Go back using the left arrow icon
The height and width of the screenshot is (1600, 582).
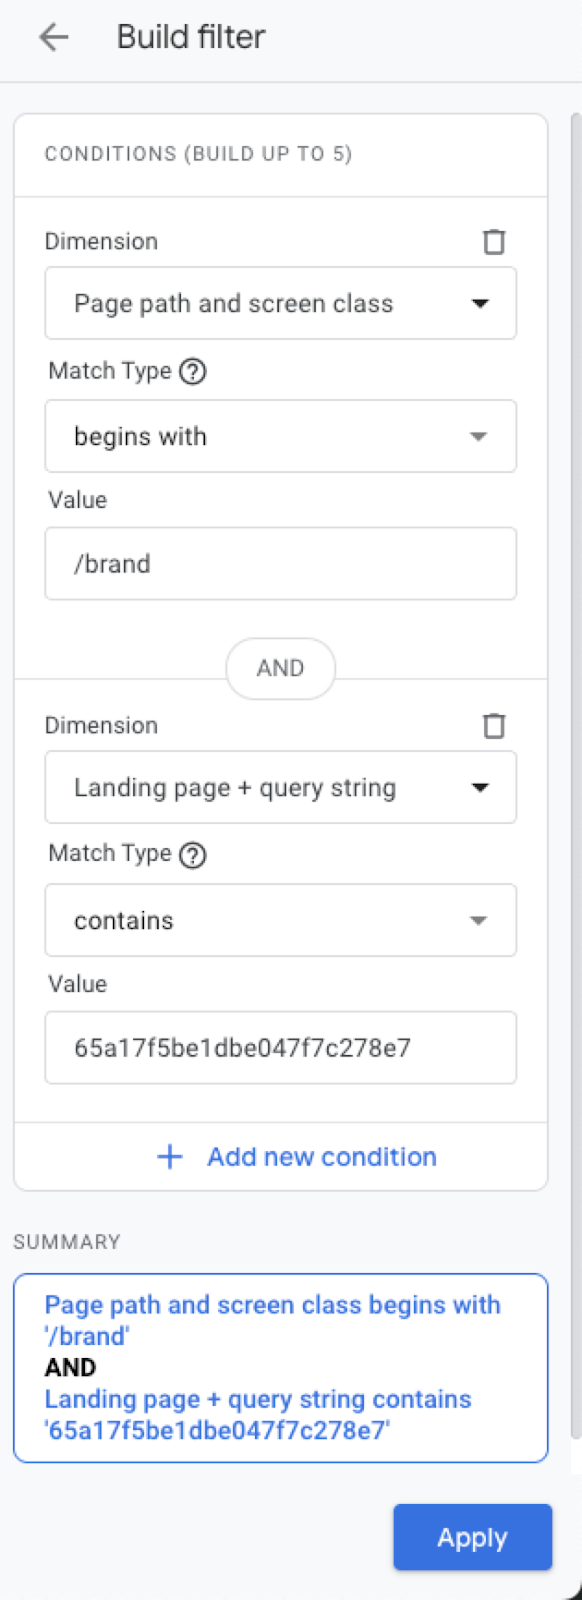click(54, 37)
